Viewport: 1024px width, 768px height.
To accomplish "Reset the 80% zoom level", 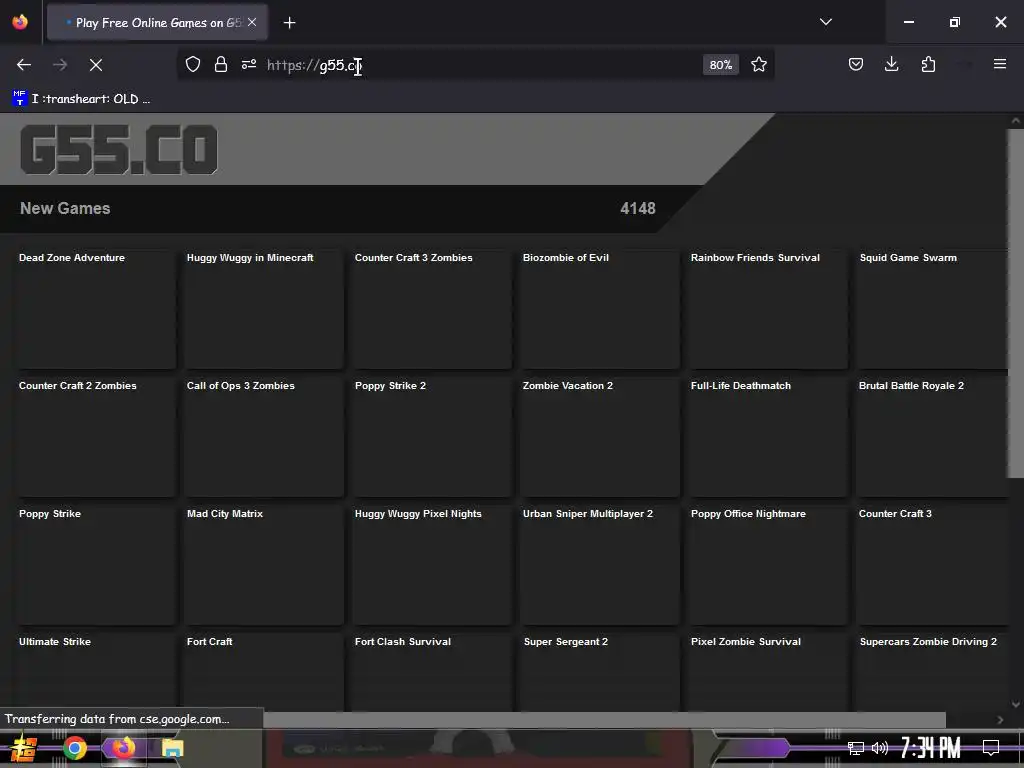I will [721, 65].
